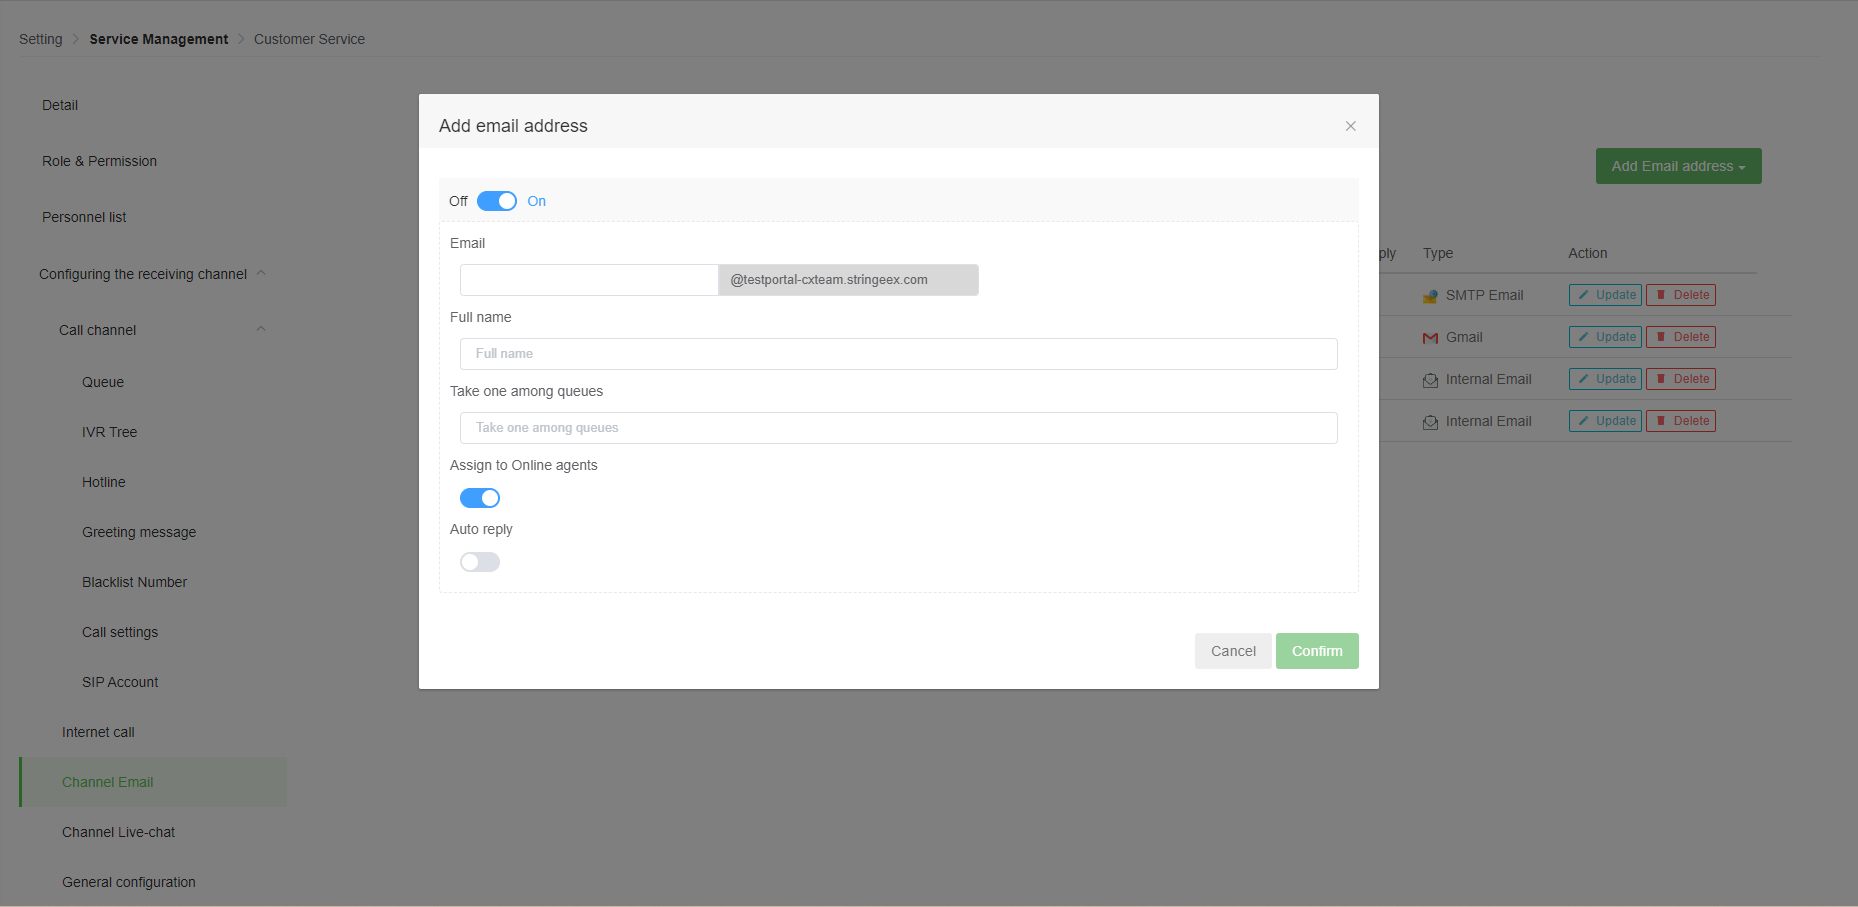Screen dimensions: 1858x907
Task: Click the second Internal Email envelope icon
Action: point(1430,422)
